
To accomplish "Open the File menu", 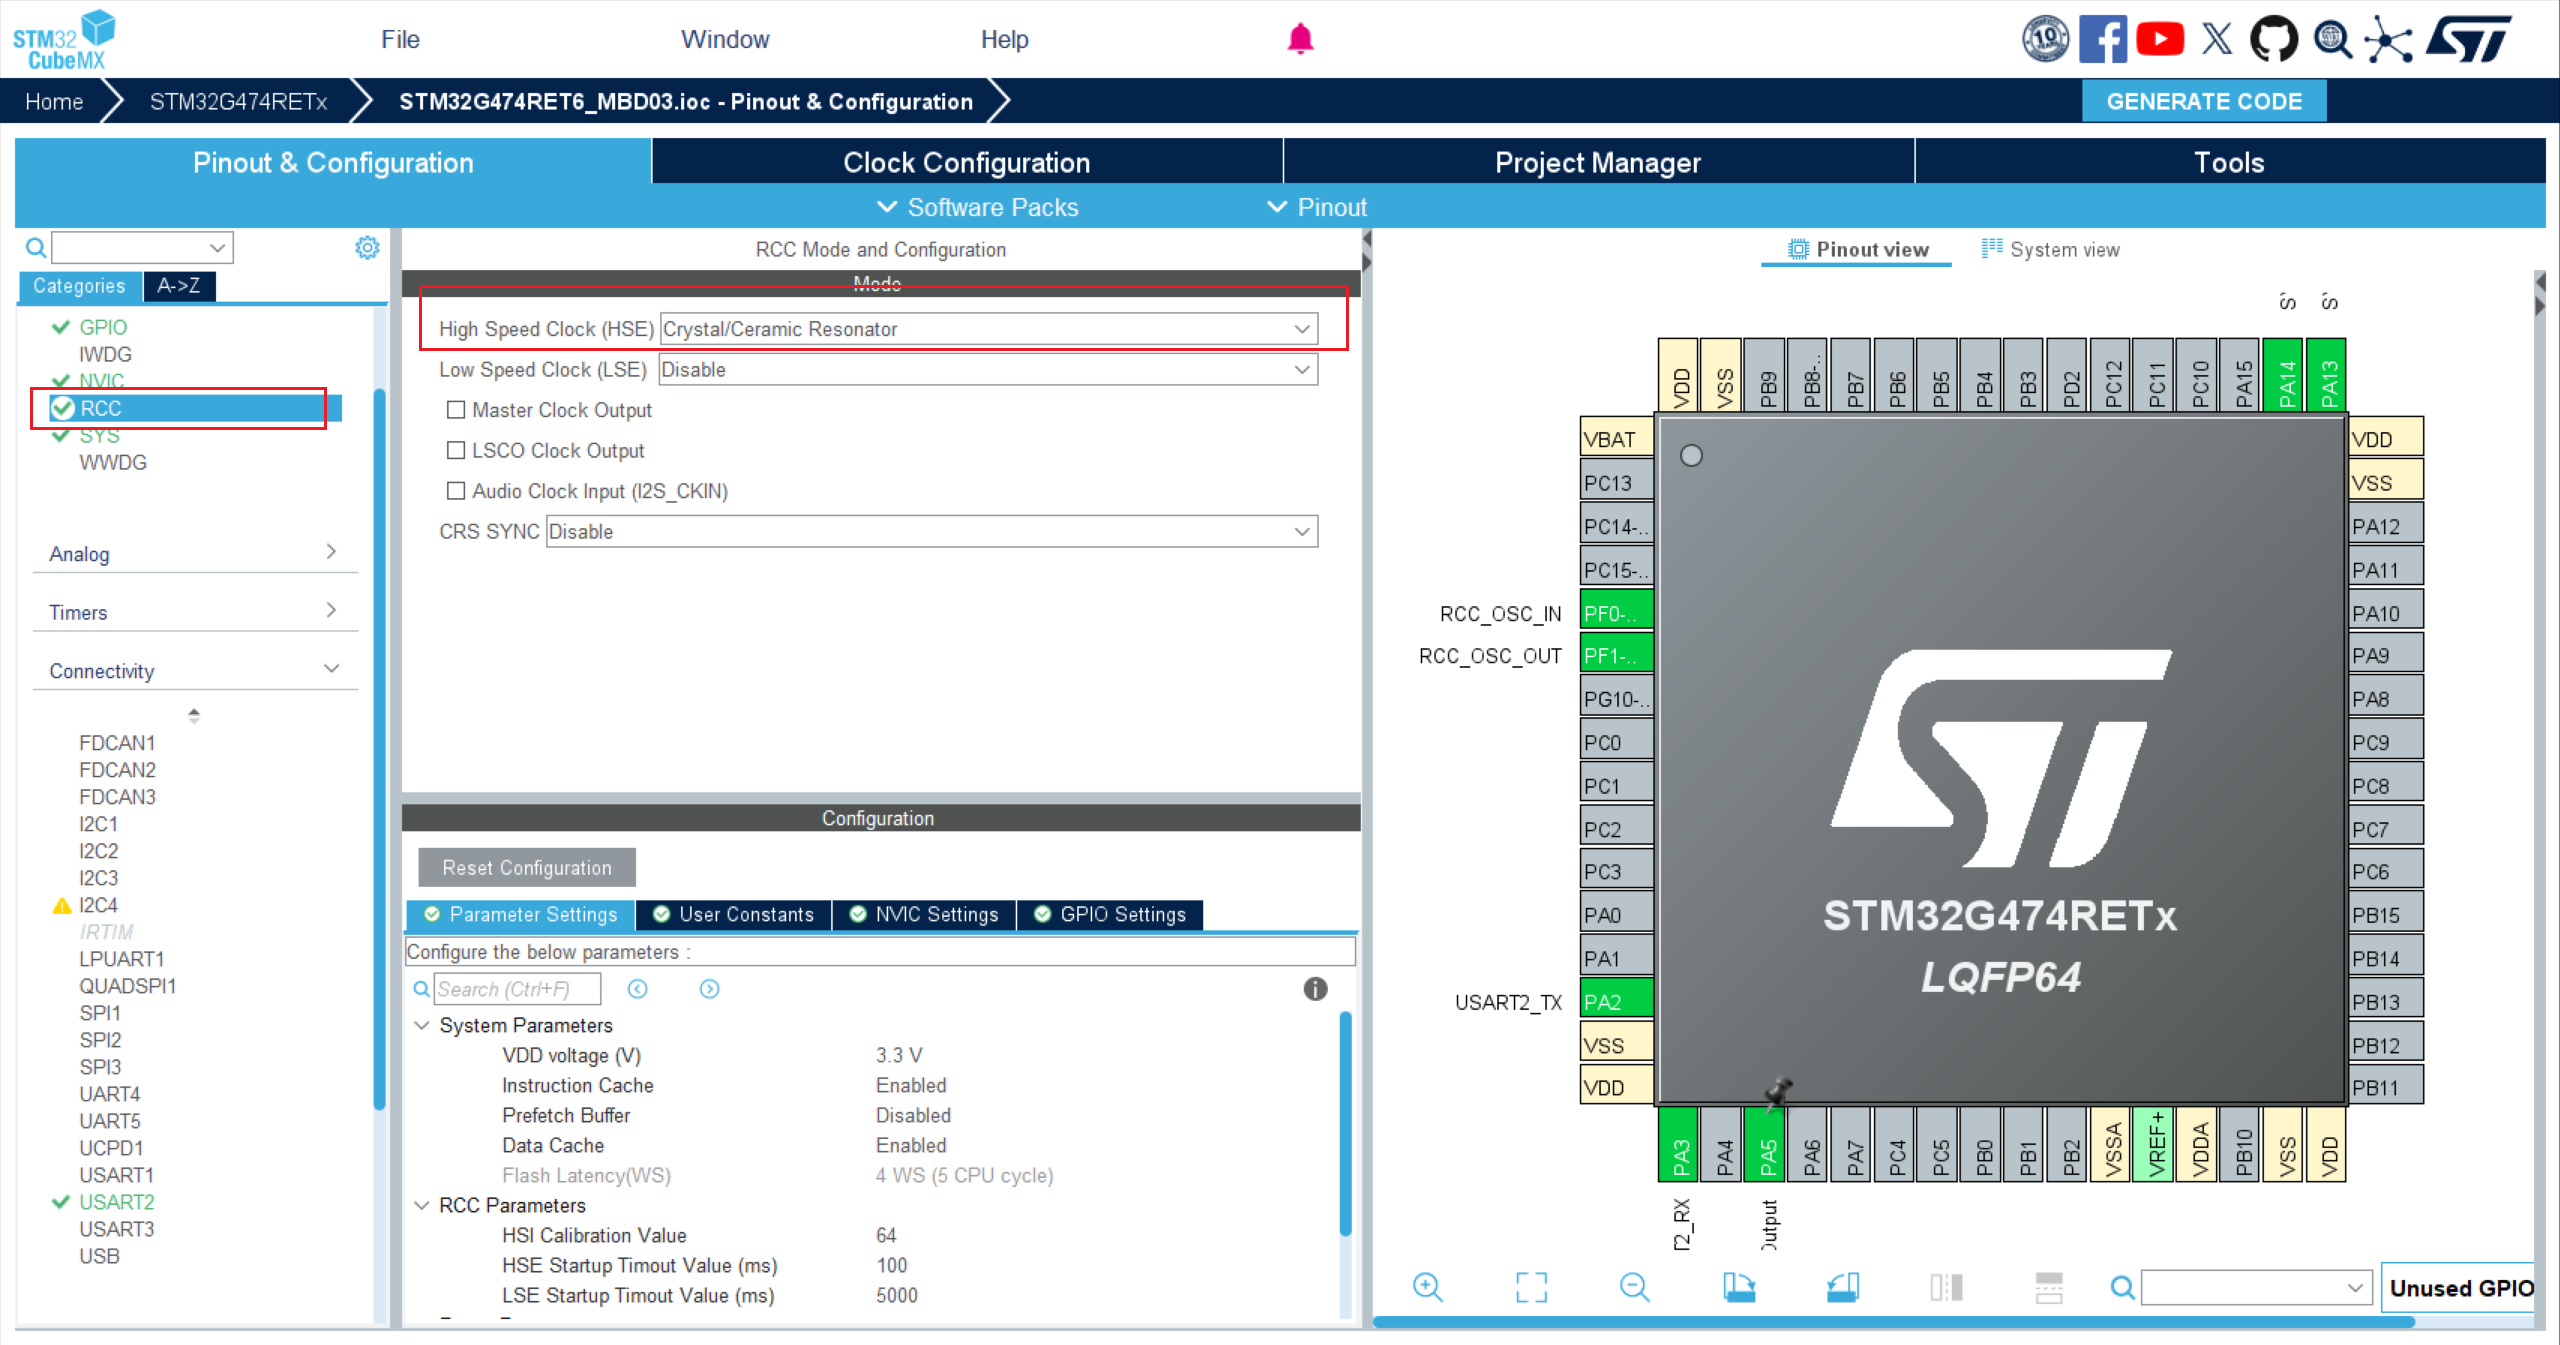I will click(x=400, y=39).
